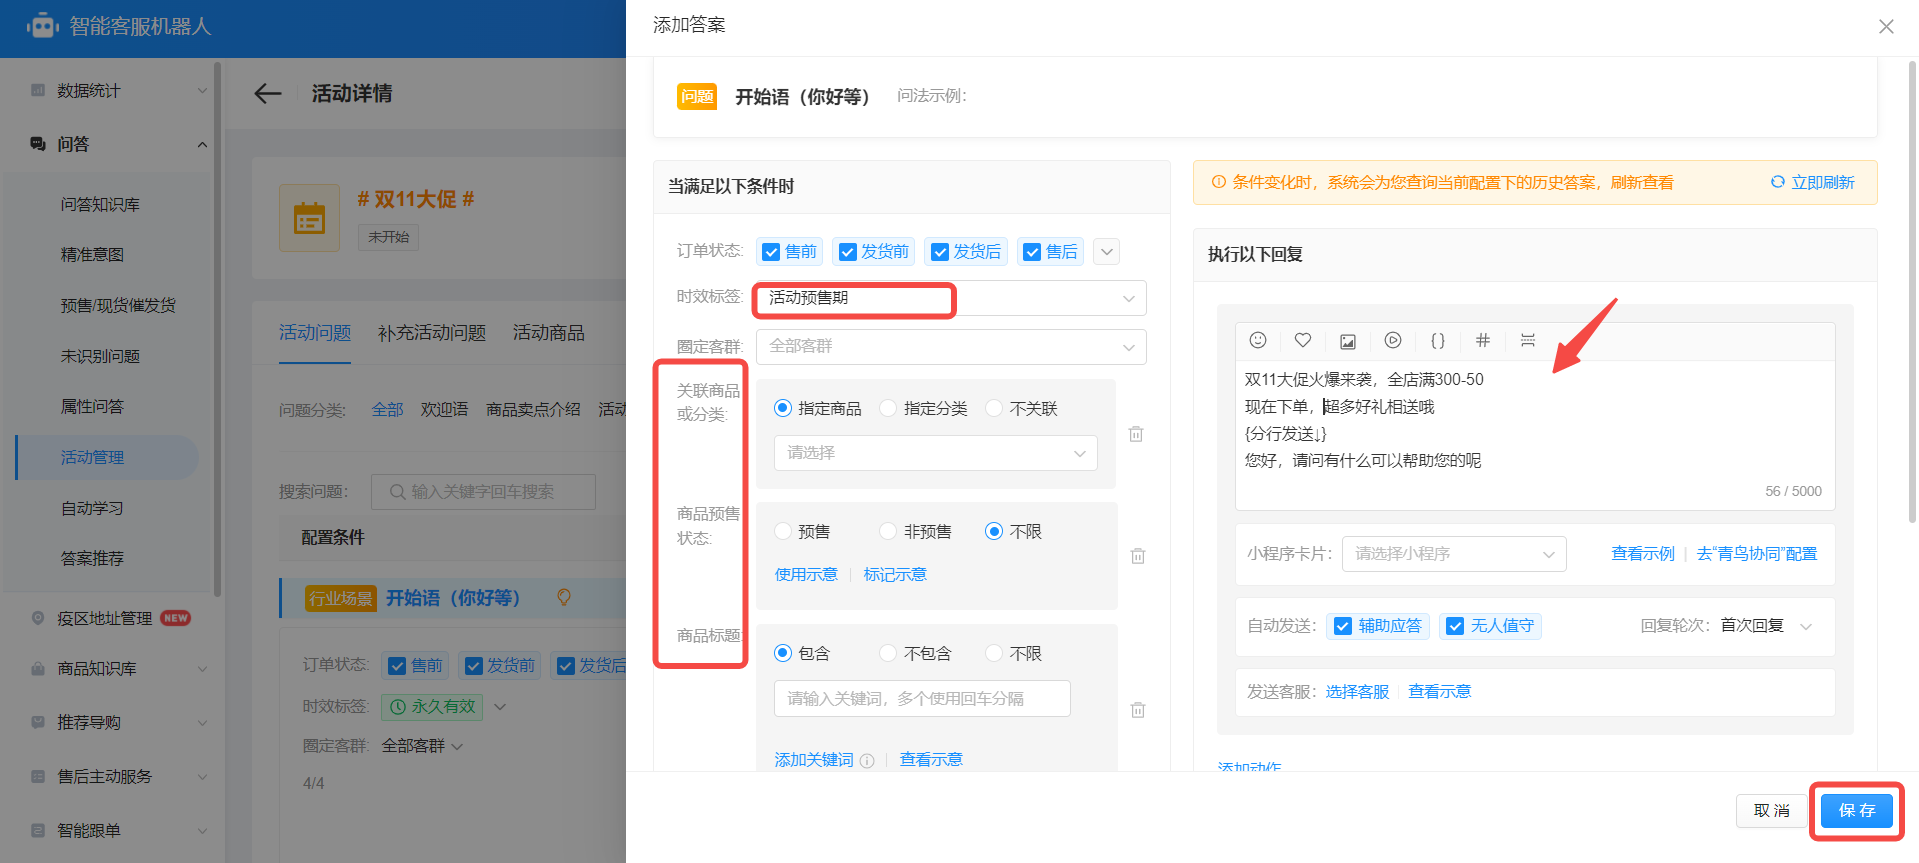The width and height of the screenshot is (1919, 863).
Task: Delete the 商品标题 condition with trash icon
Action: click(1138, 710)
